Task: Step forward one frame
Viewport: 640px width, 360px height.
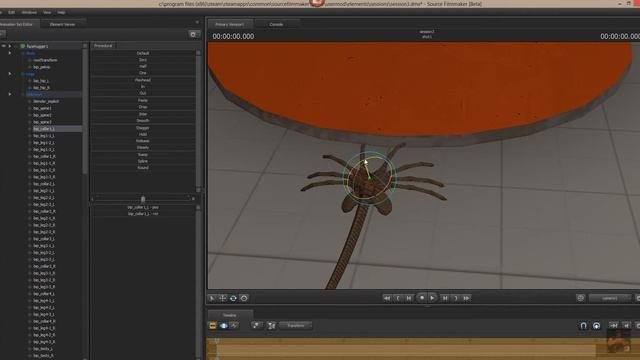Action: point(445,298)
